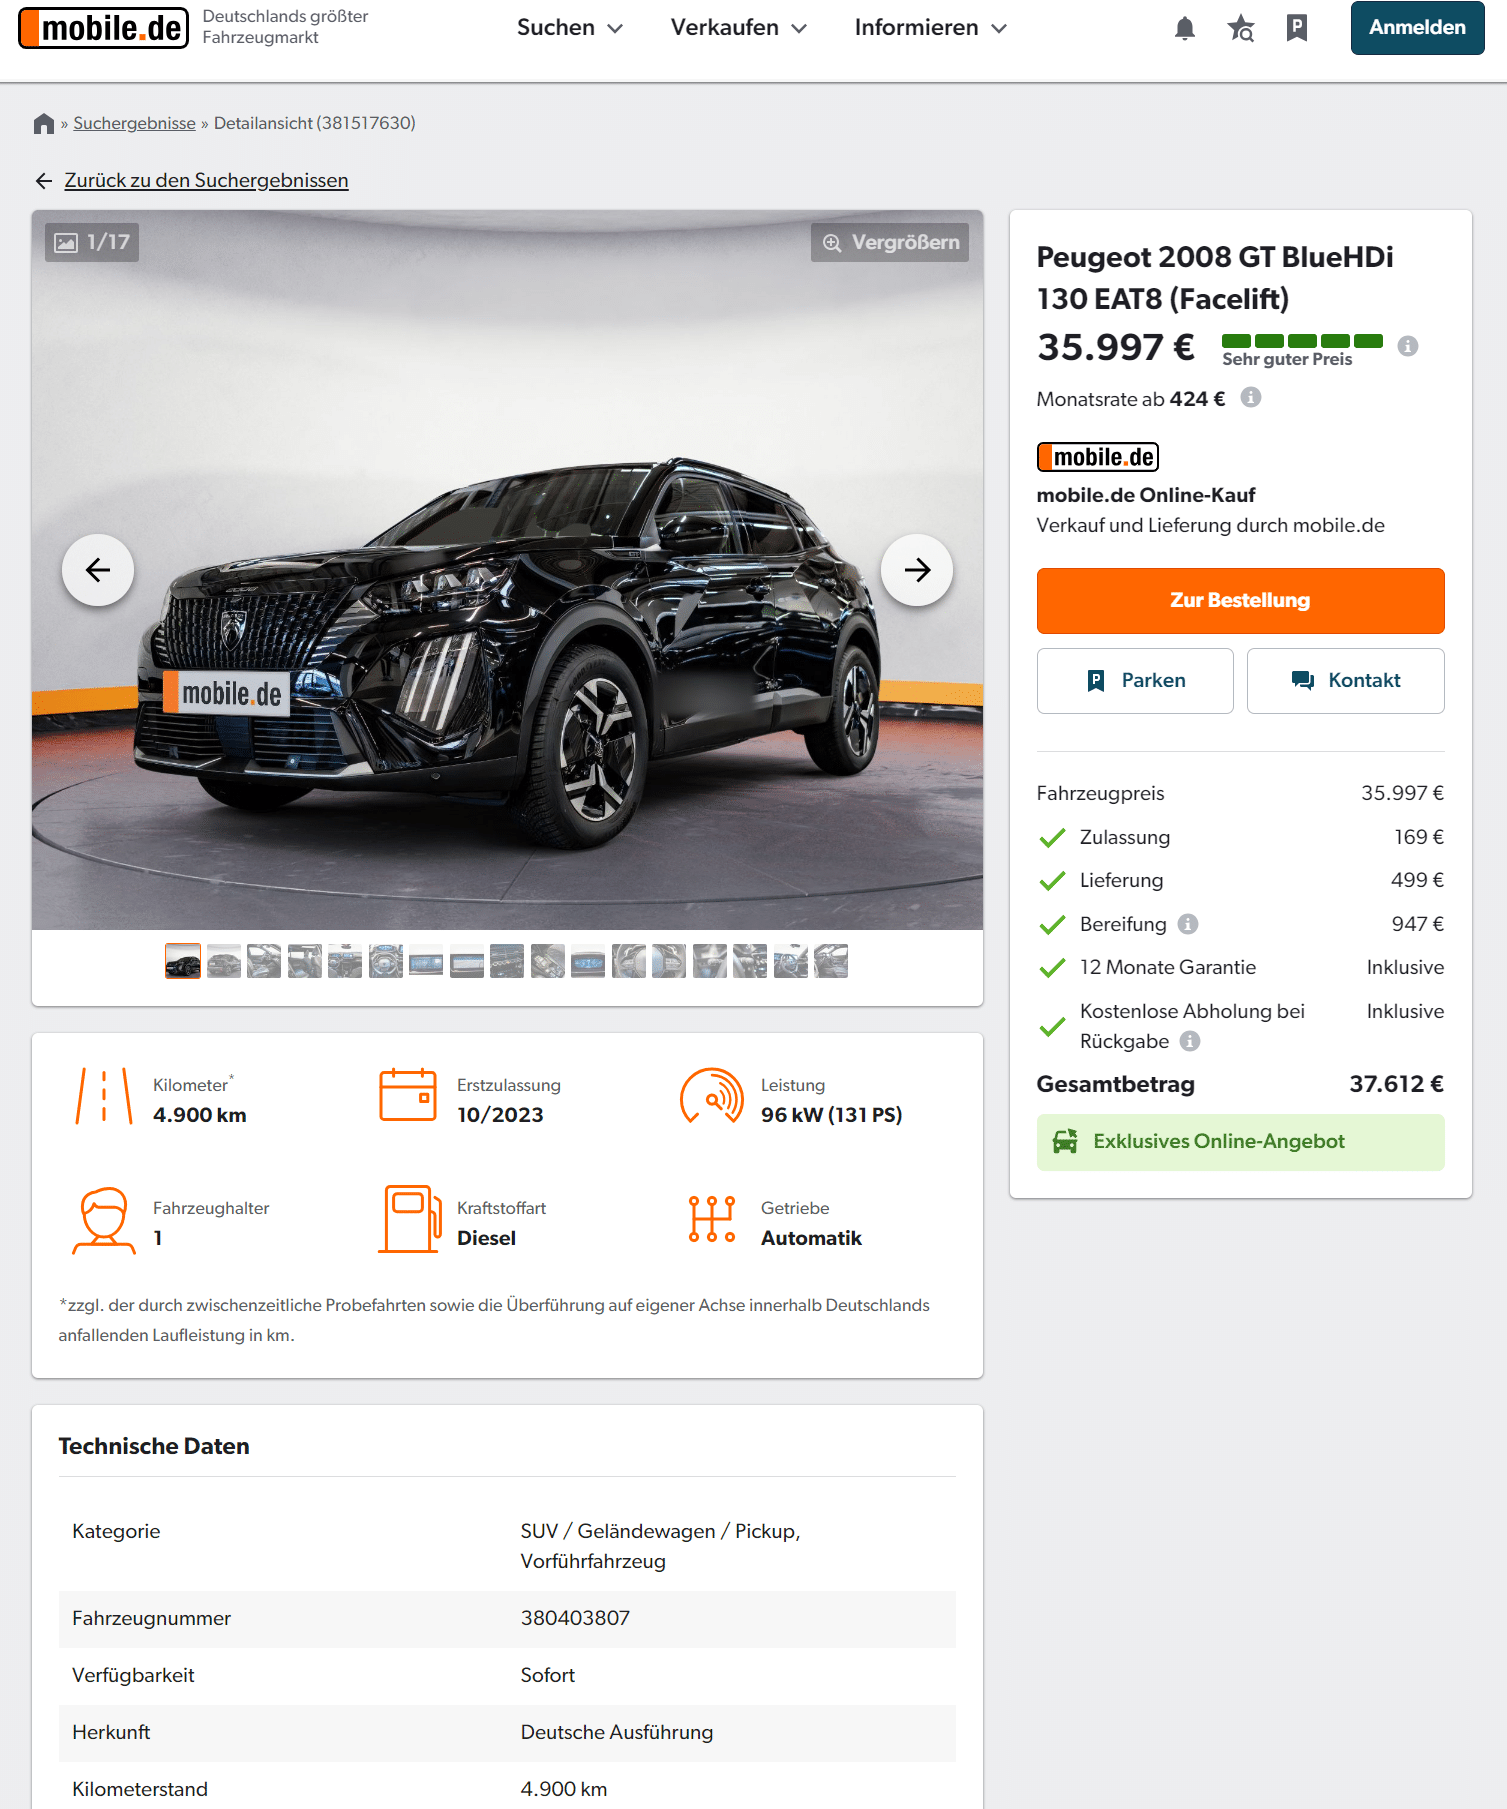
Task: Click the Verfügbarkeit Sofort value
Action: coord(548,1676)
